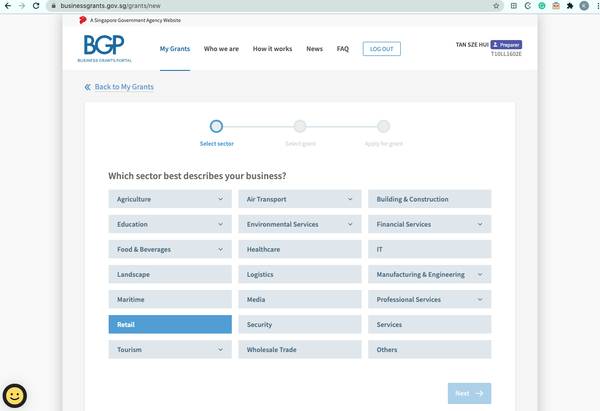The width and height of the screenshot is (600, 411).
Task: Deselect the highlighted Retail sector
Action: click(170, 325)
